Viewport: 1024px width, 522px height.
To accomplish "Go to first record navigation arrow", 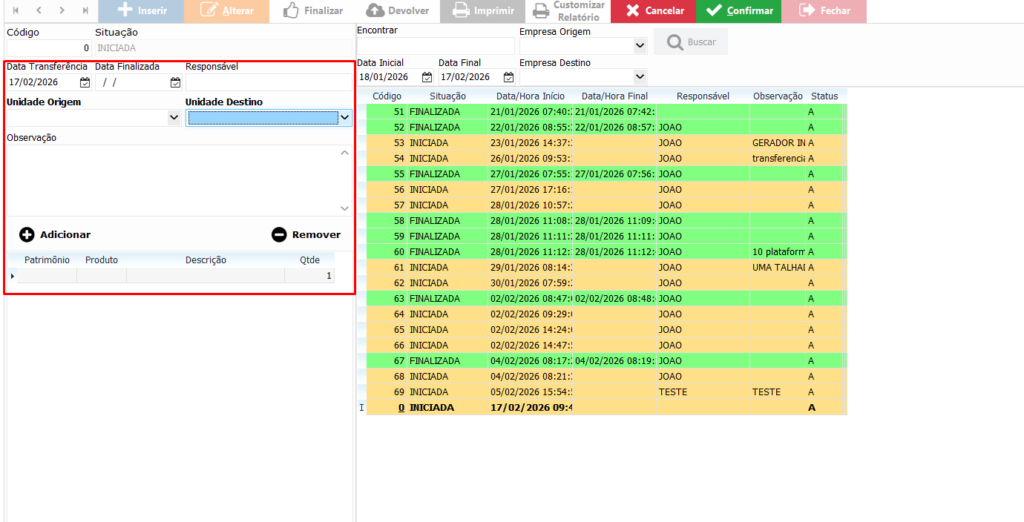I will point(15,10).
